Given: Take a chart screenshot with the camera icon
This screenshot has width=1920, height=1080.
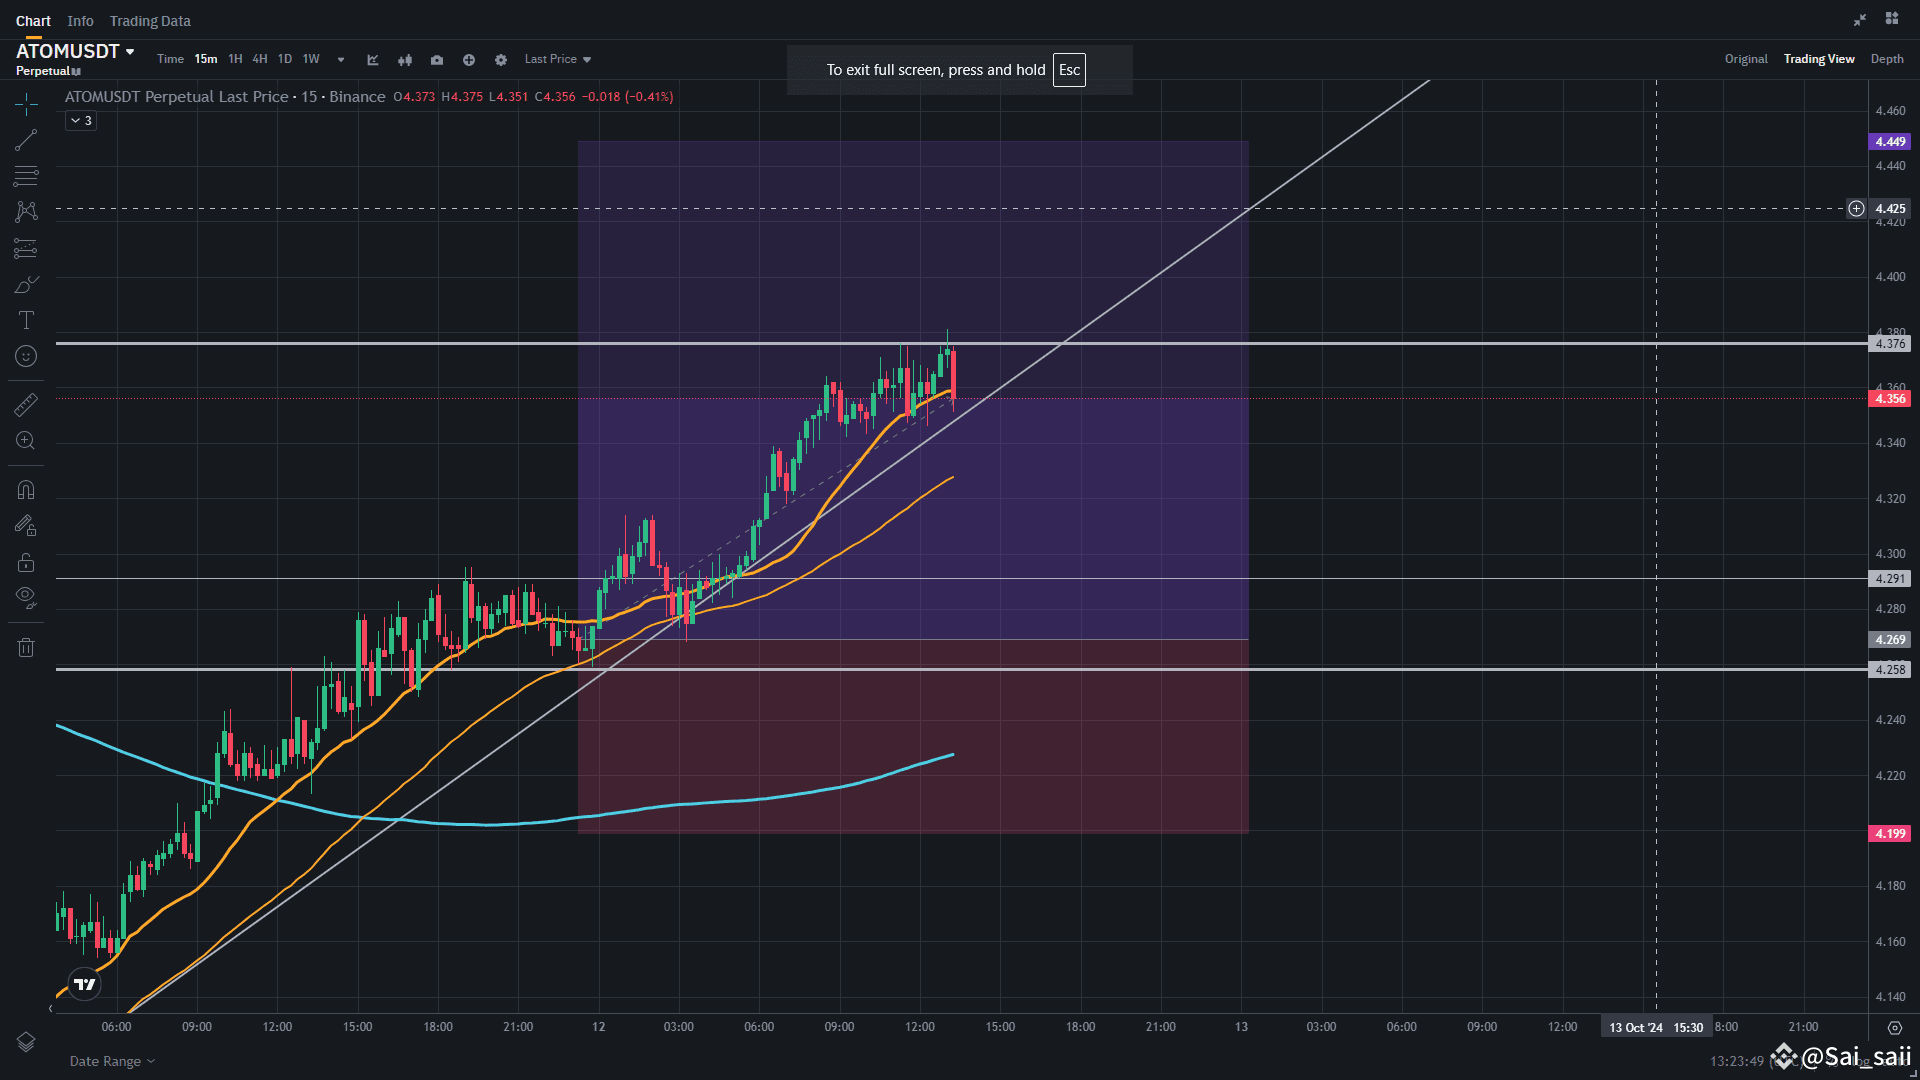Looking at the screenshot, I should click(437, 59).
